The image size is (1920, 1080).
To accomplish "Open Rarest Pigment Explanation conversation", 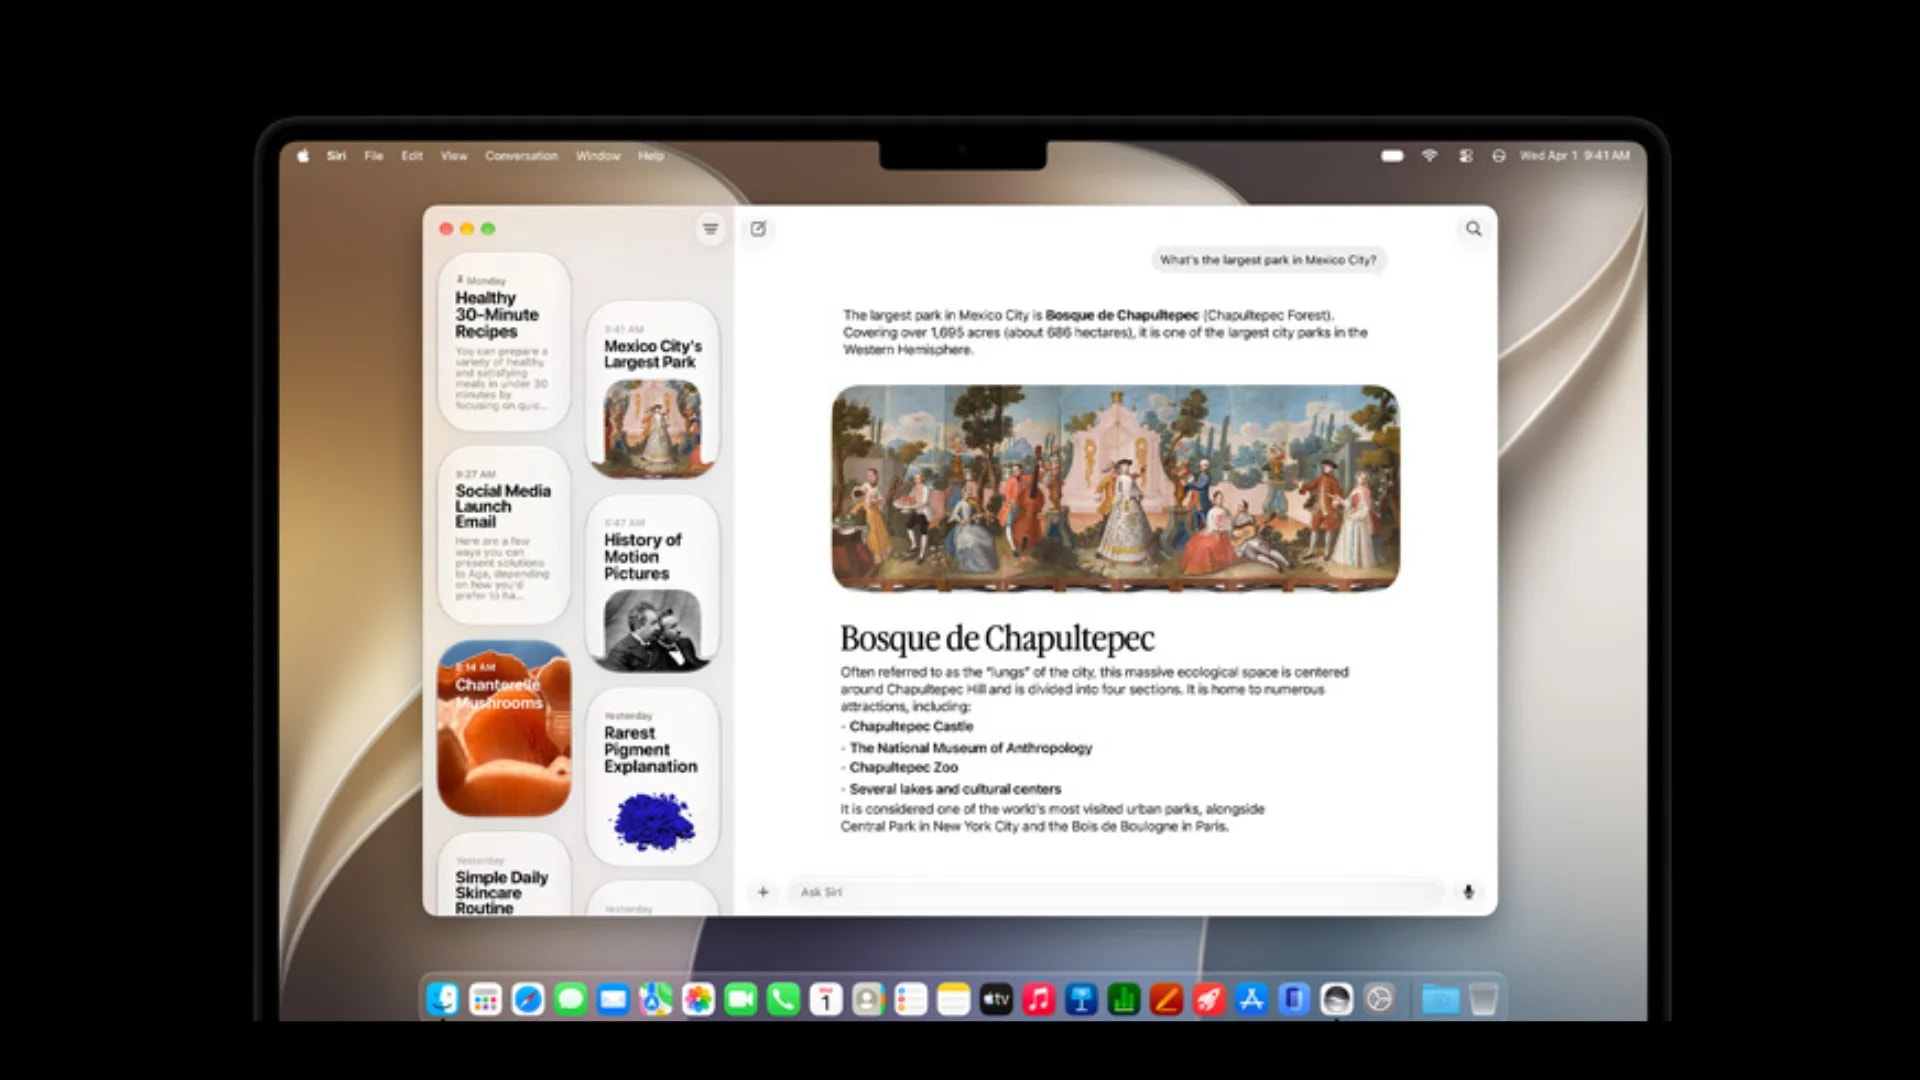I will (x=652, y=777).
